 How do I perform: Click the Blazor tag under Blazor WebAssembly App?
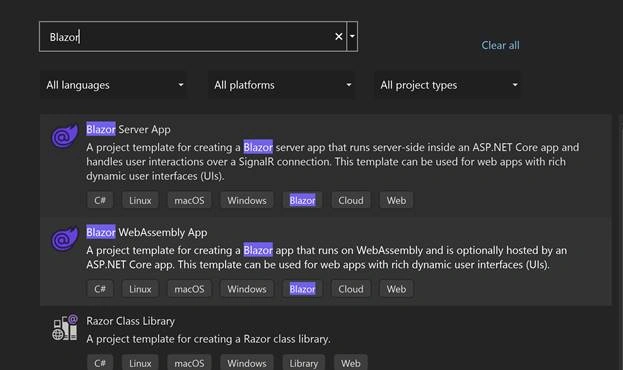point(302,289)
